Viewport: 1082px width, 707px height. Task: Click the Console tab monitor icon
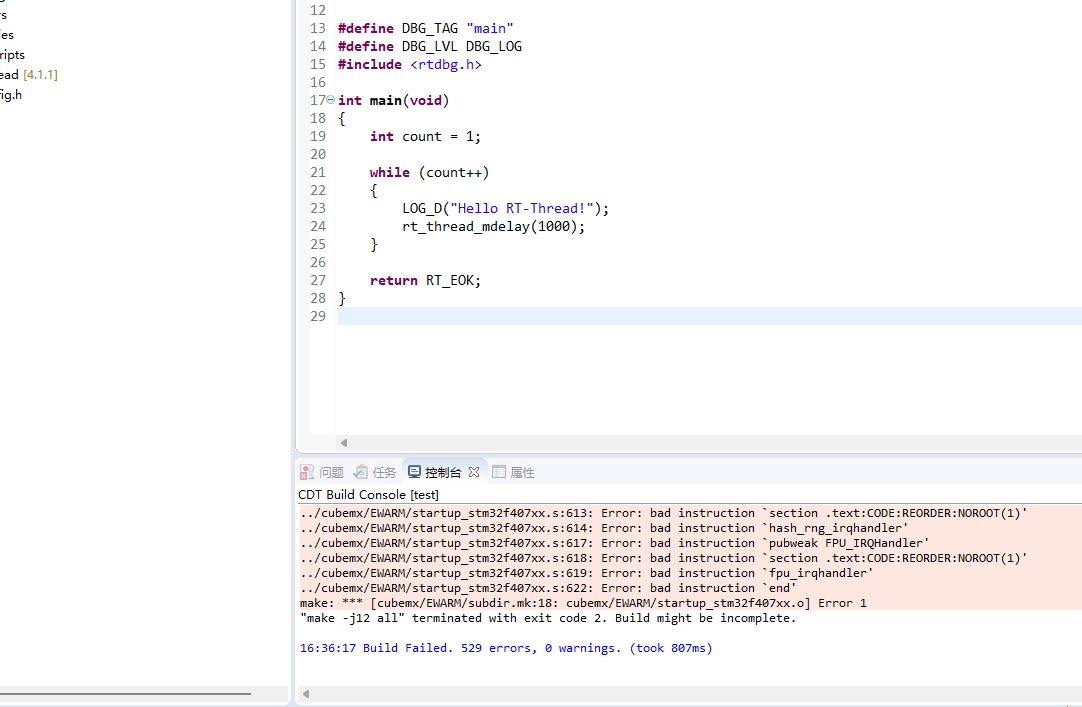[414, 472]
